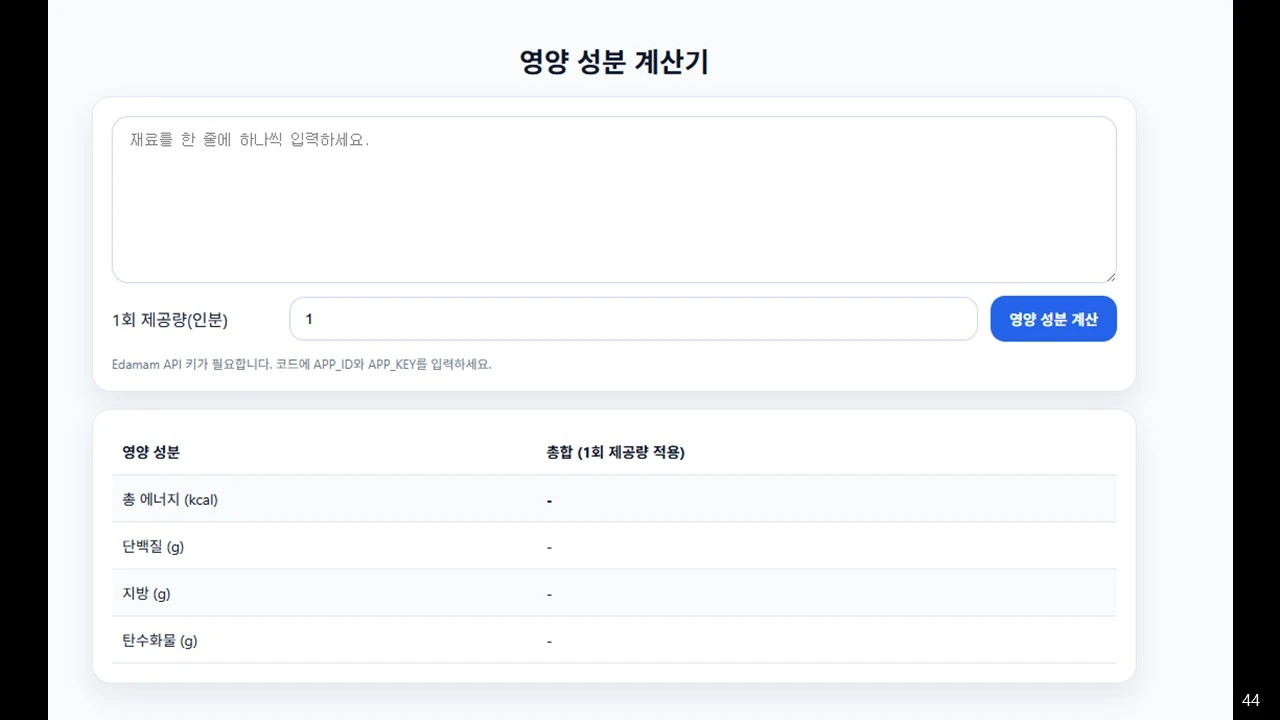The image size is (1280, 720).
Task: Click the page number 44
Action: tap(1250, 700)
